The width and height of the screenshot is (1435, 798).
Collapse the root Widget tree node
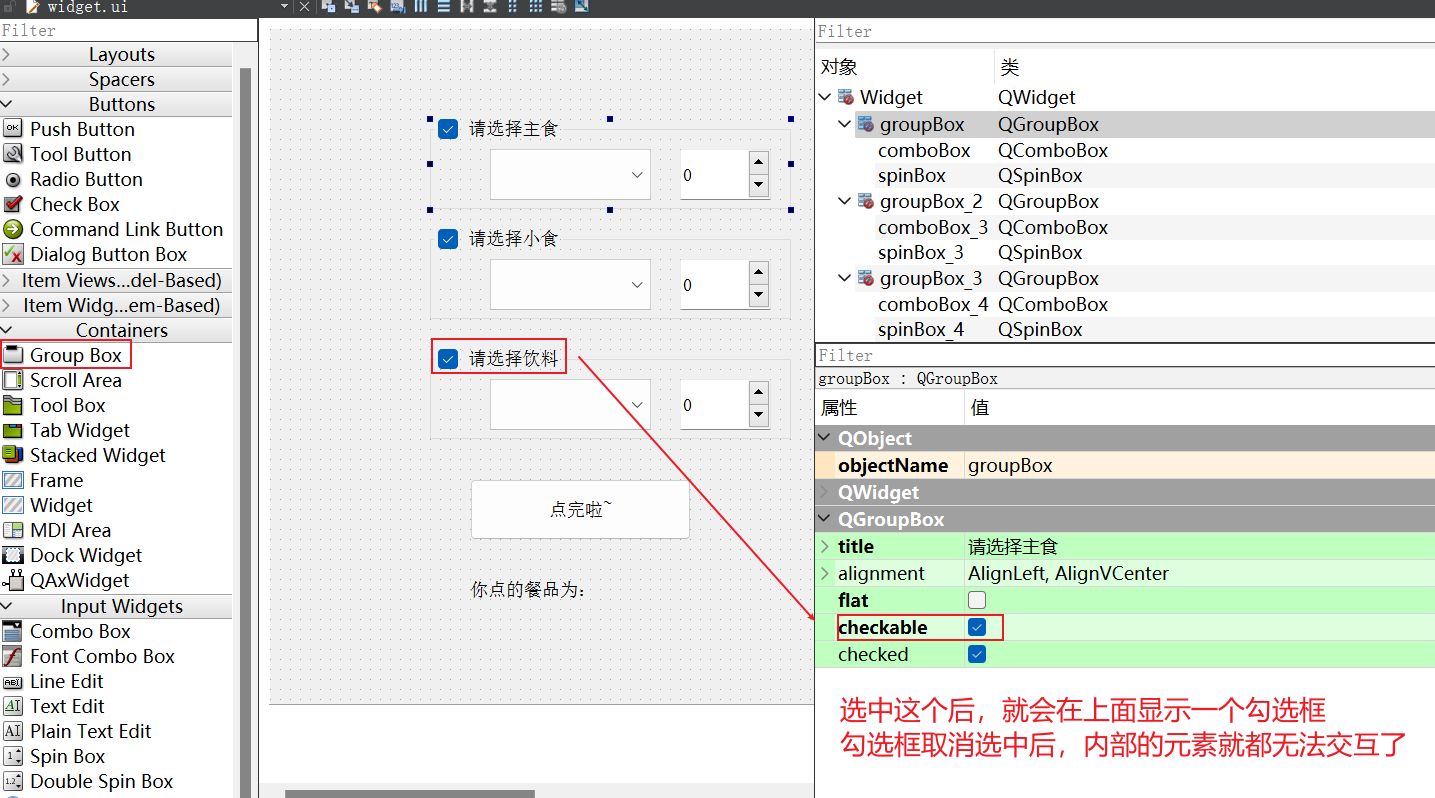[x=825, y=97]
